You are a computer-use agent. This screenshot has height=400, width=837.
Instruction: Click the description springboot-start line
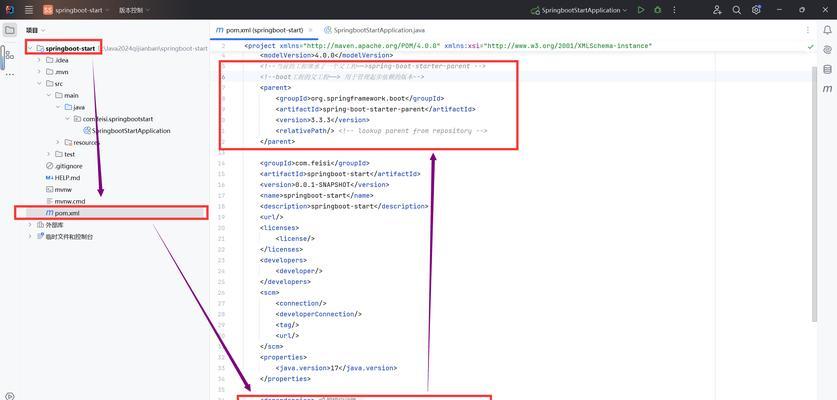pyautogui.click(x=344, y=206)
